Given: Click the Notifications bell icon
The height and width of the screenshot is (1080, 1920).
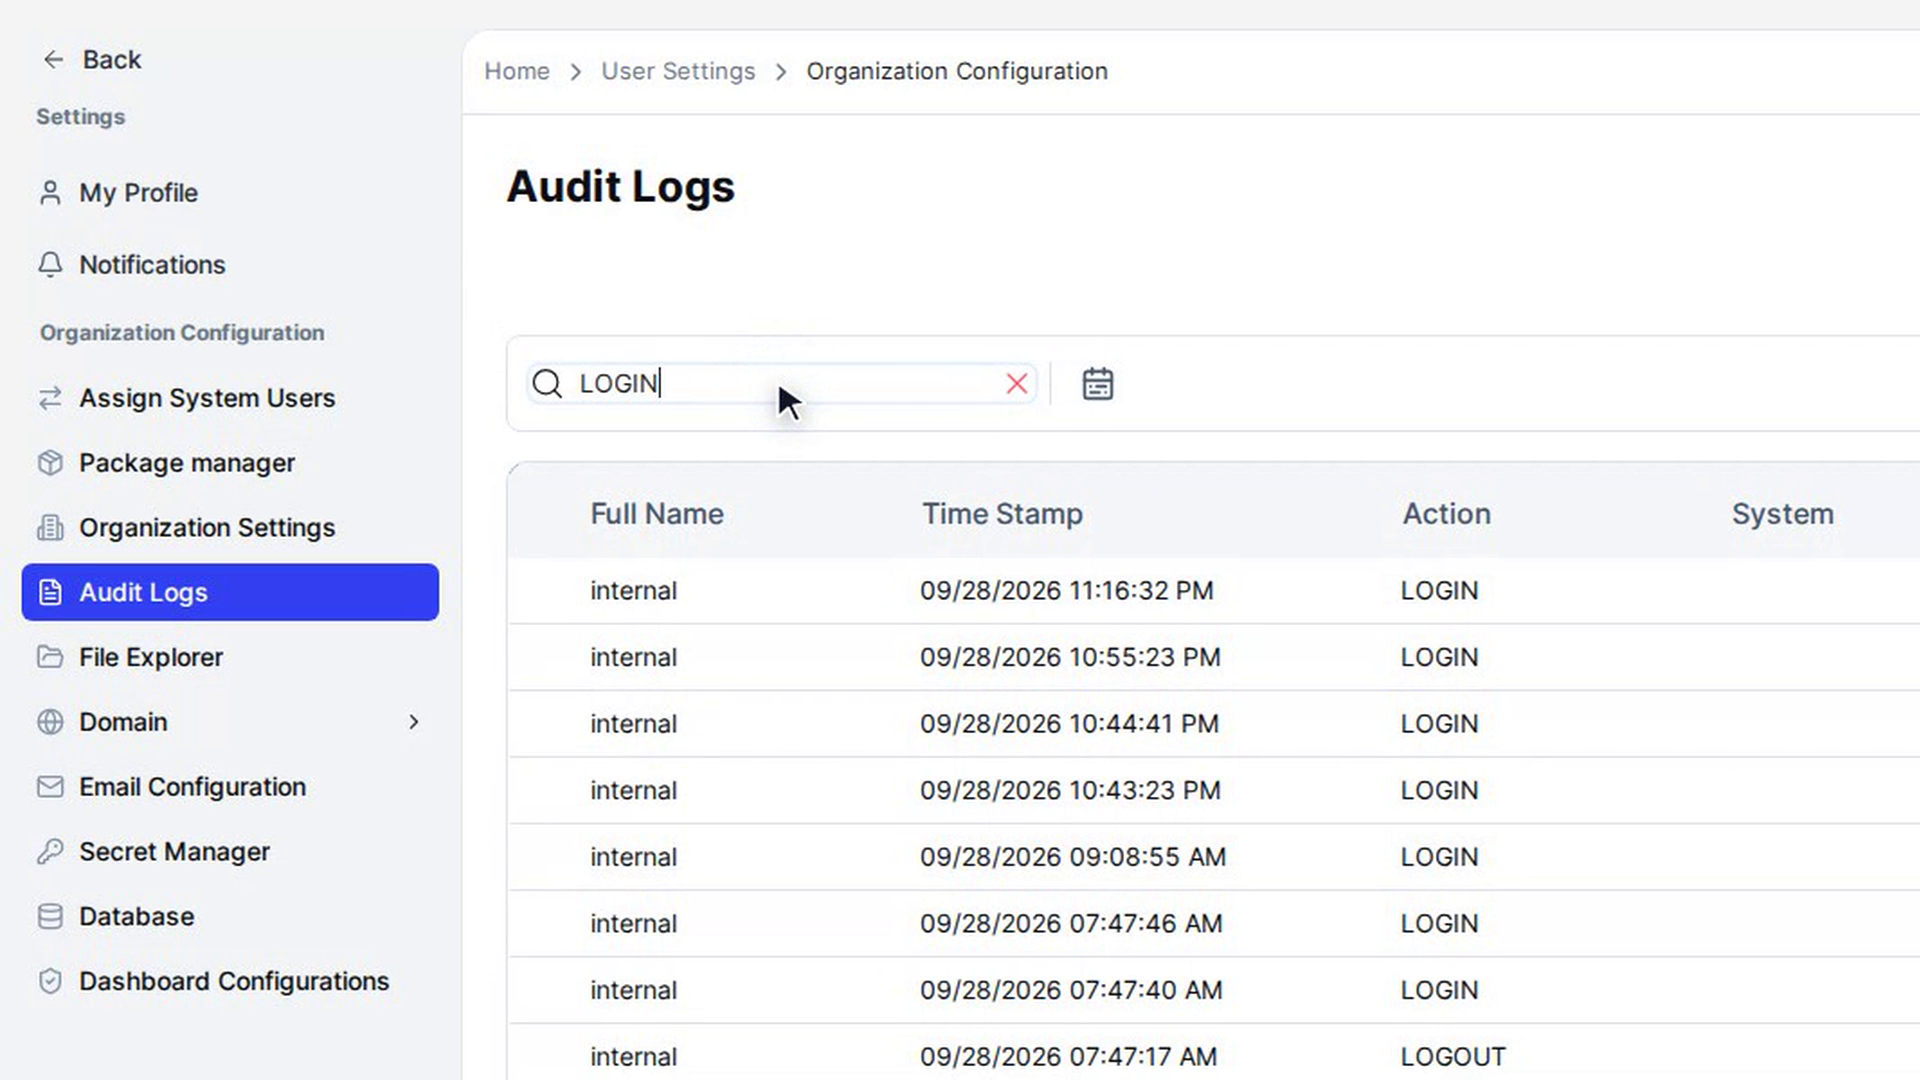Looking at the screenshot, I should pos(50,265).
